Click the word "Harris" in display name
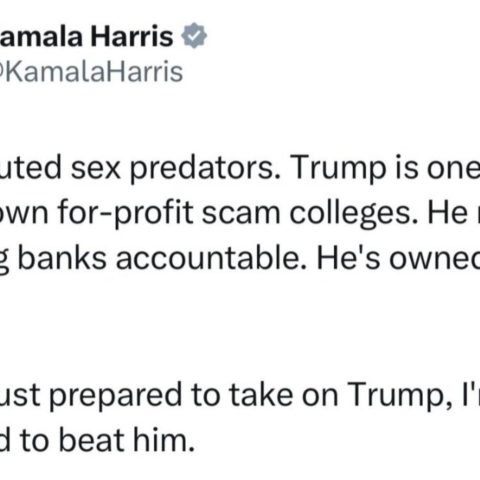This screenshot has width=480, height=480. [x=132, y=36]
